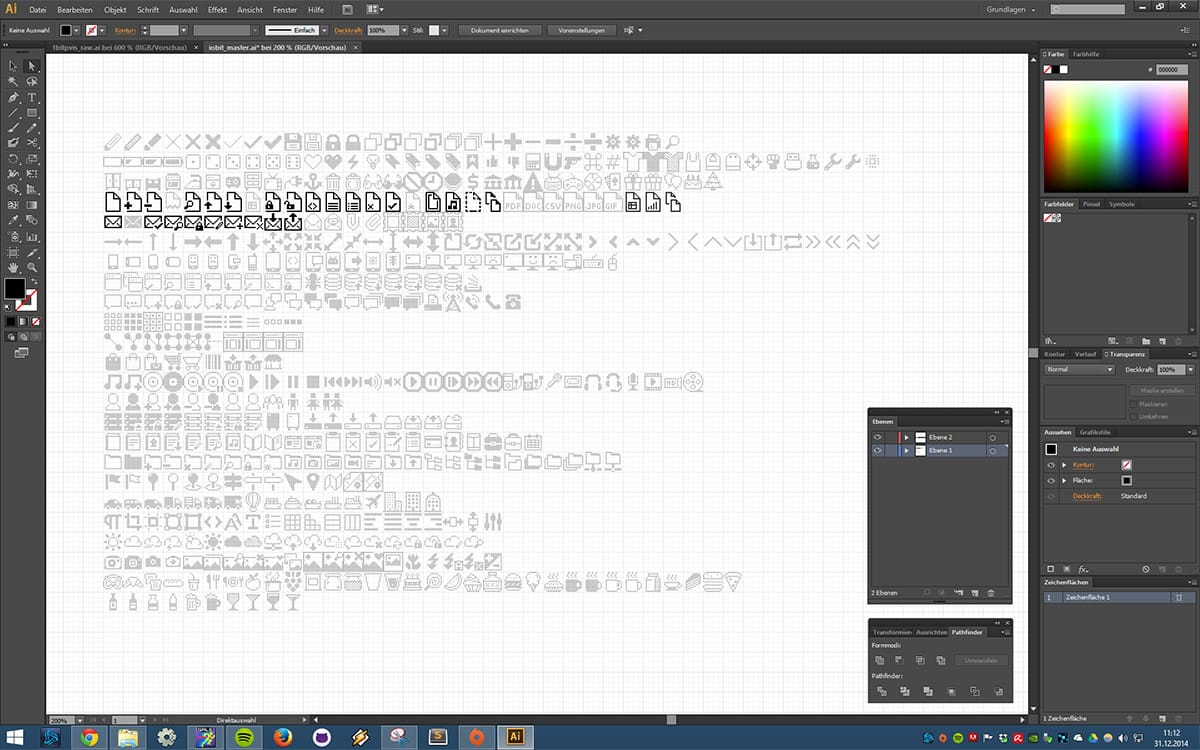The width and height of the screenshot is (1200, 750).
Task: Open Spotify from the taskbar
Action: (244, 738)
